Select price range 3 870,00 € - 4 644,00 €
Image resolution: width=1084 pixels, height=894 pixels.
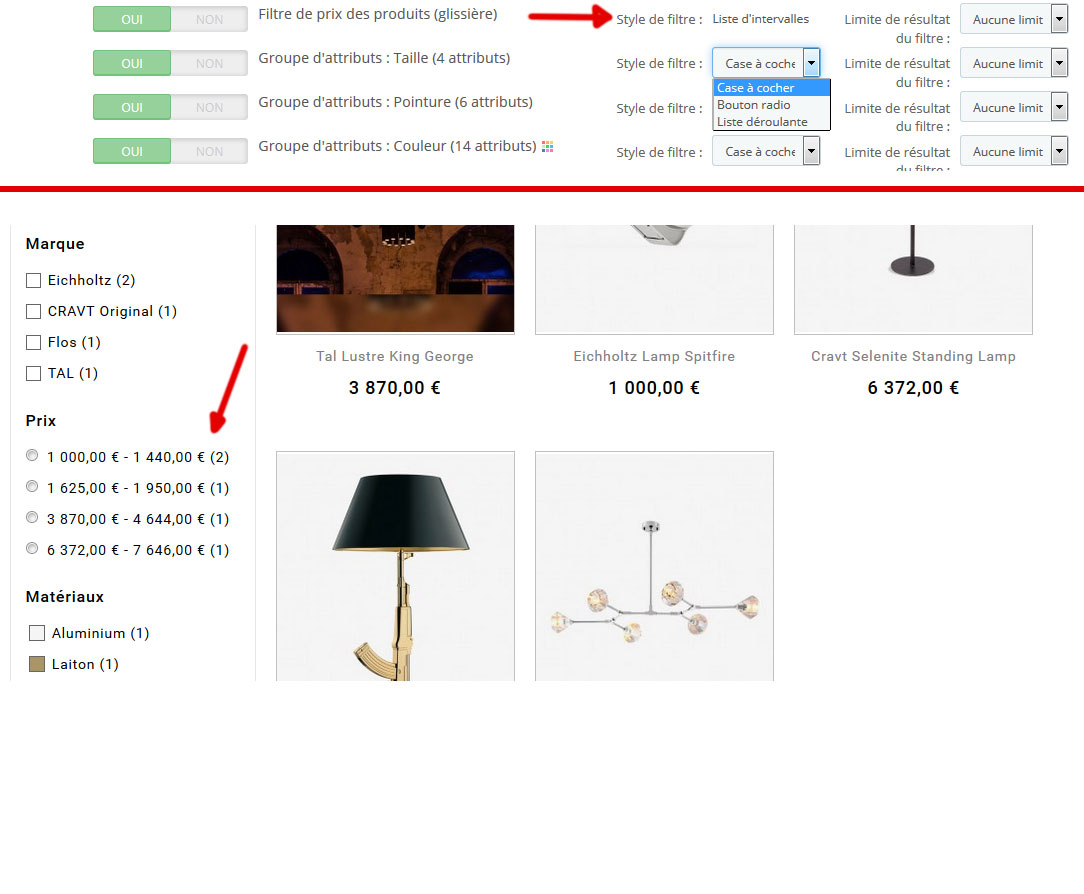[32, 518]
